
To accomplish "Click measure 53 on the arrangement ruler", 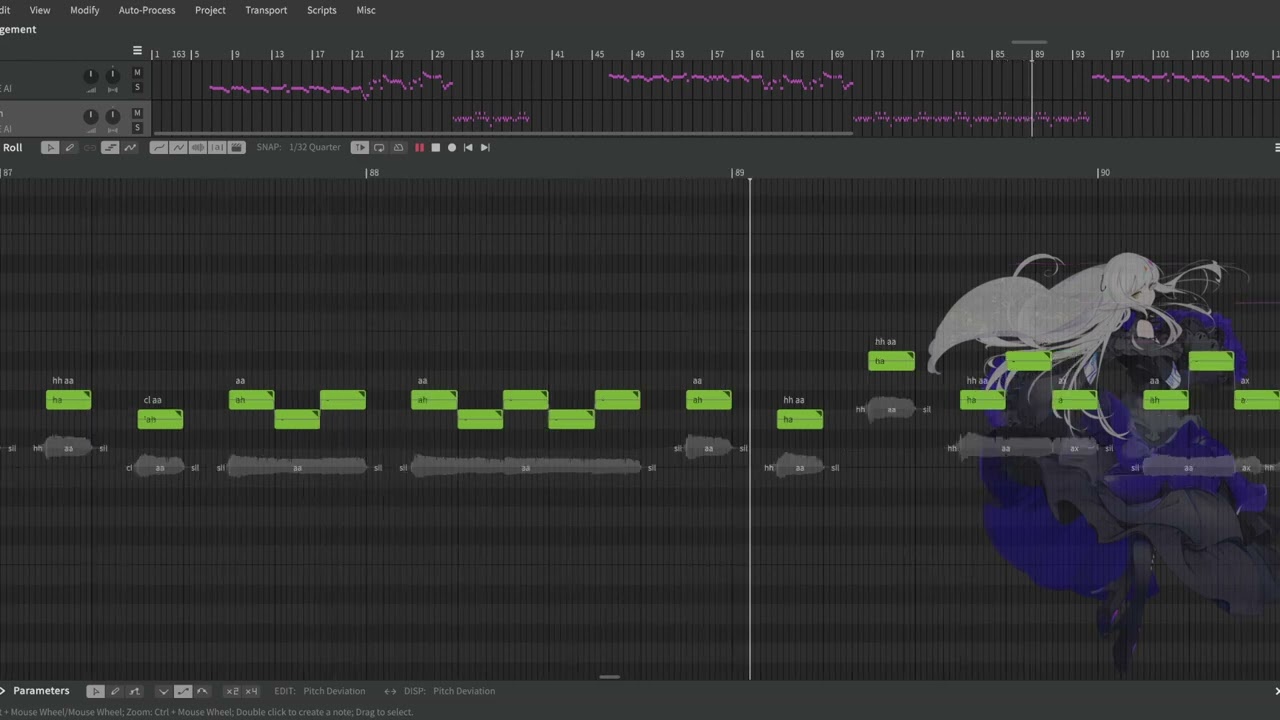I will pyautogui.click(x=679, y=54).
